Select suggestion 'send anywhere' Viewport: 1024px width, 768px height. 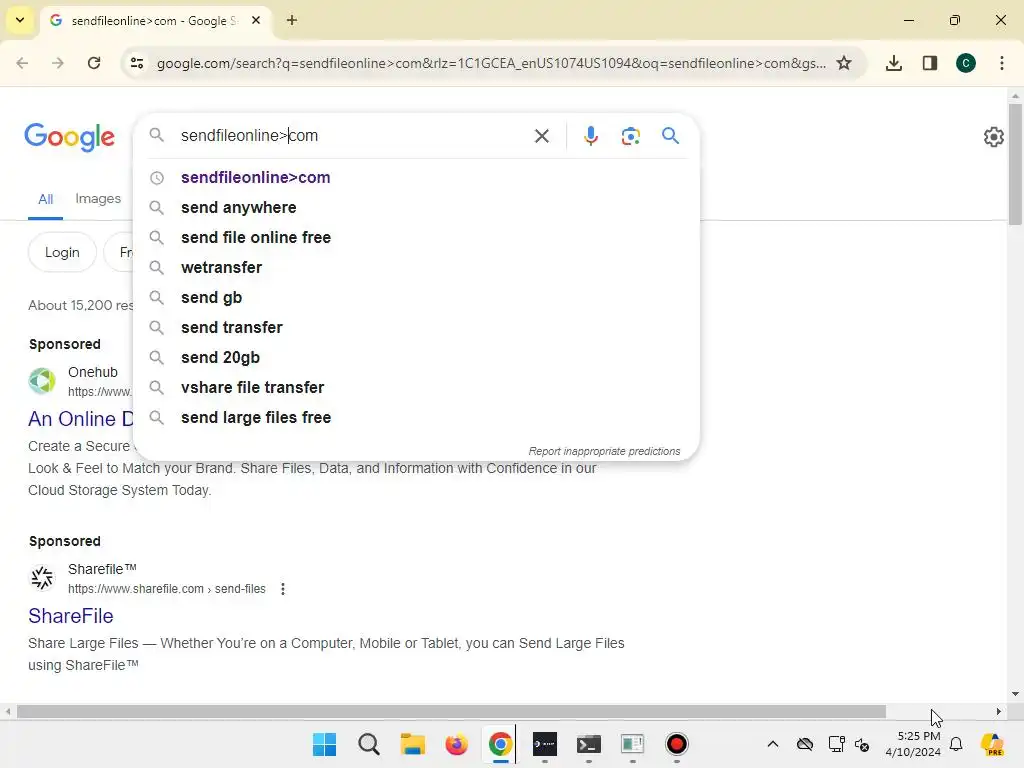click(417, 208)
